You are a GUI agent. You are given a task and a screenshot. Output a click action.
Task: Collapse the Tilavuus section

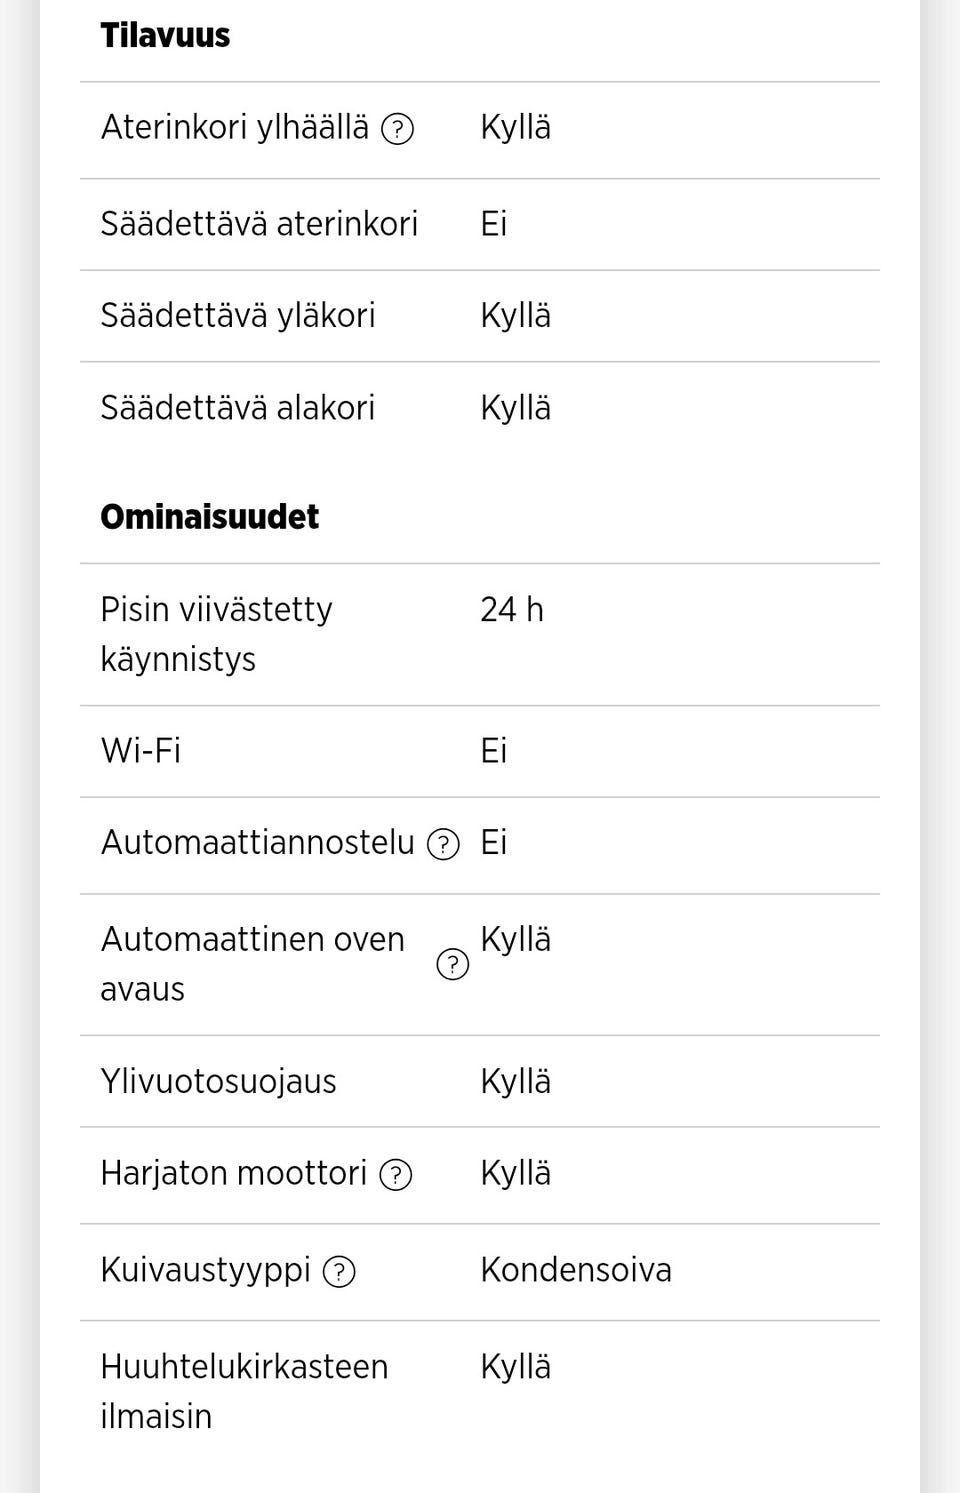pos(165,35)
